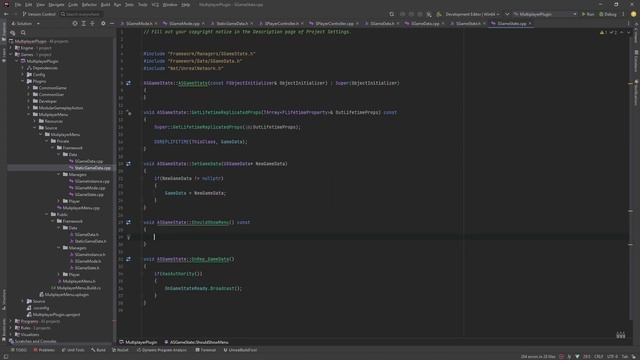Expand the ModularGameplayActors folder
Image resolution: width=640 pixels, height=360 pixels.
click(x=29, y=108)
